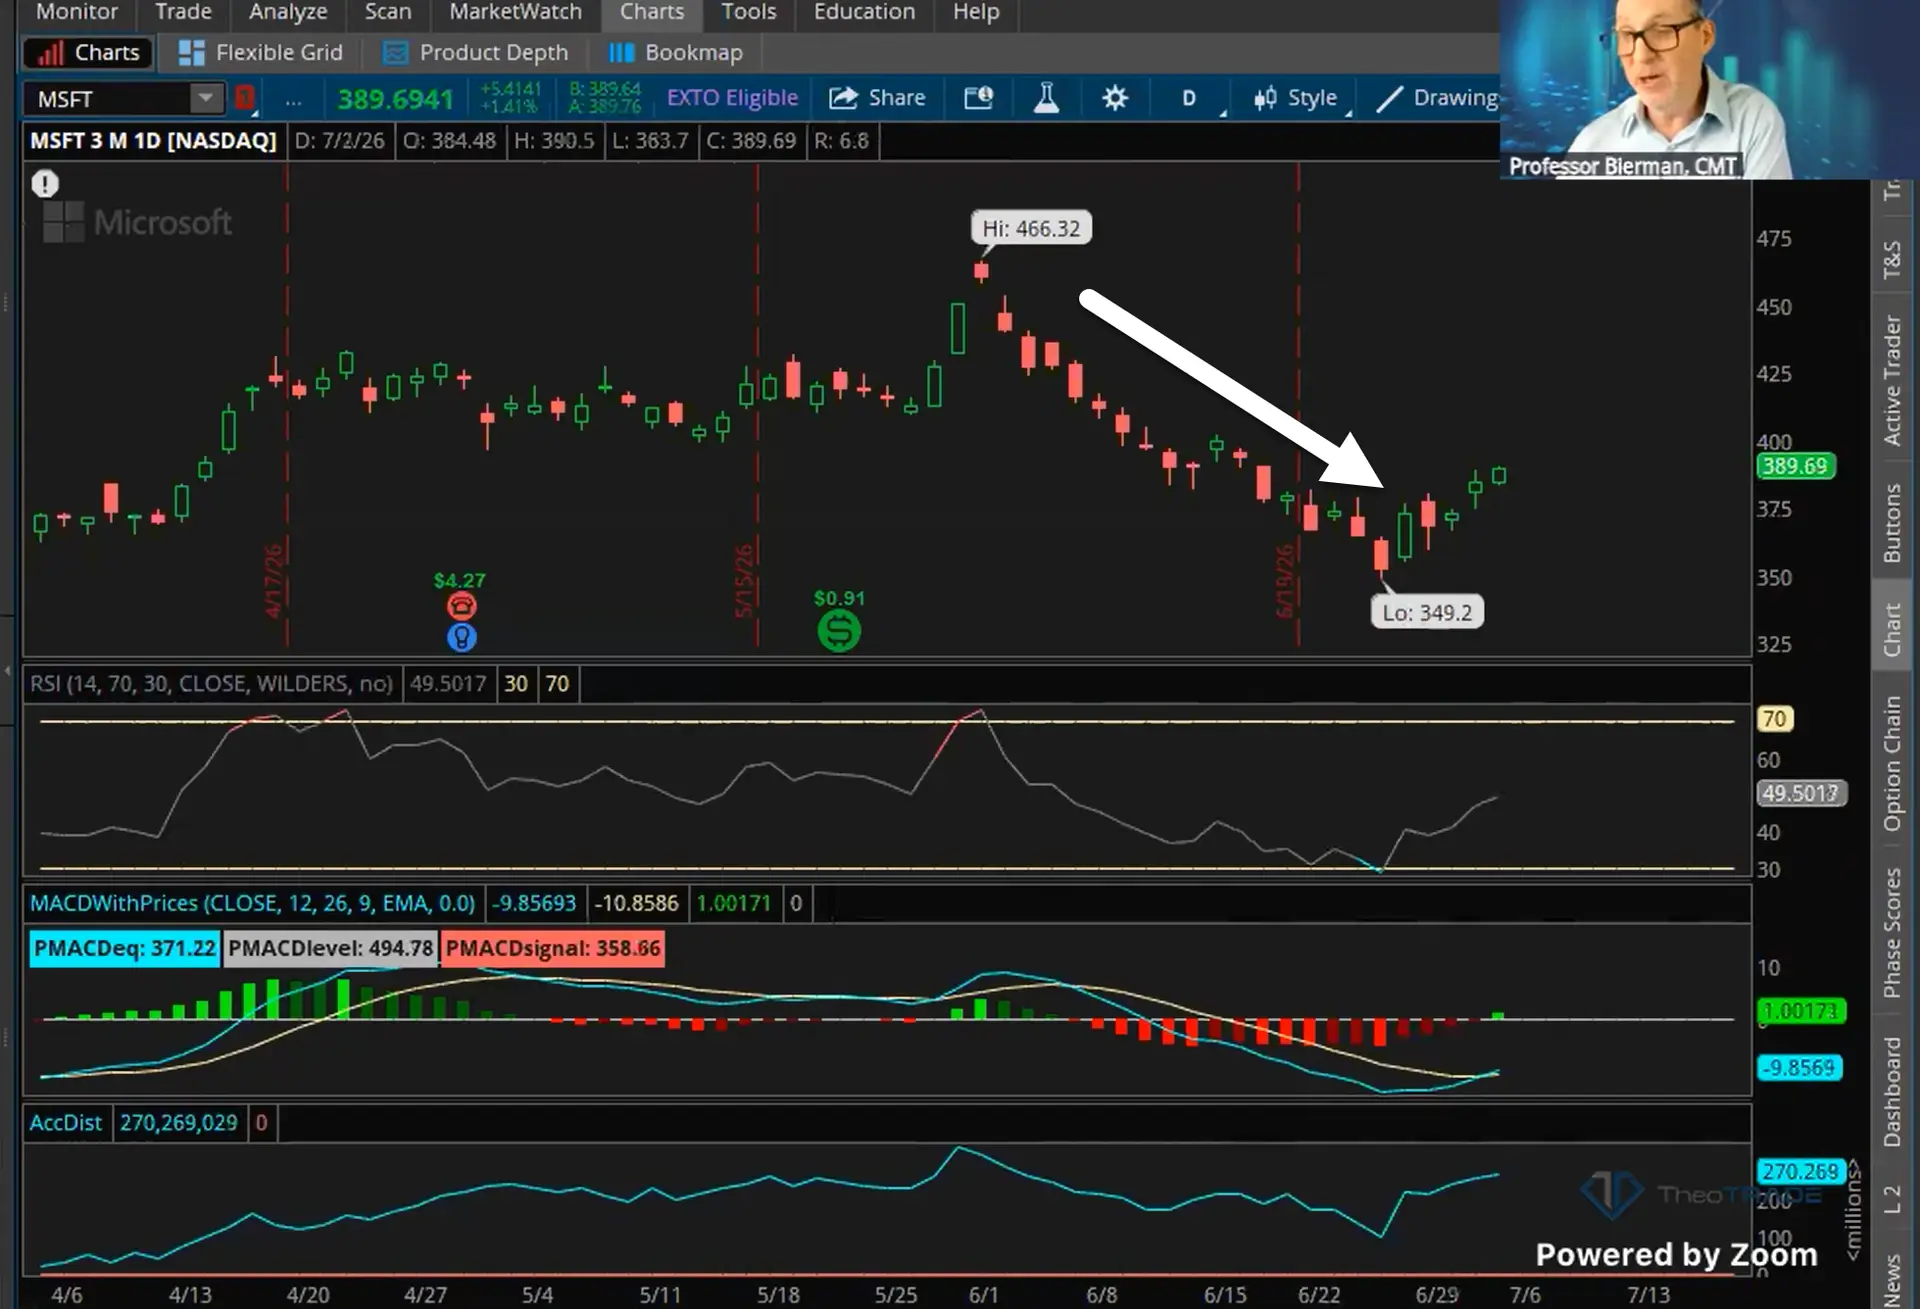The height and width of the screenshot is (1309, 1920).
Task: Click the 49.5017 RSI axis bubble
Action: pos(1801,794)
